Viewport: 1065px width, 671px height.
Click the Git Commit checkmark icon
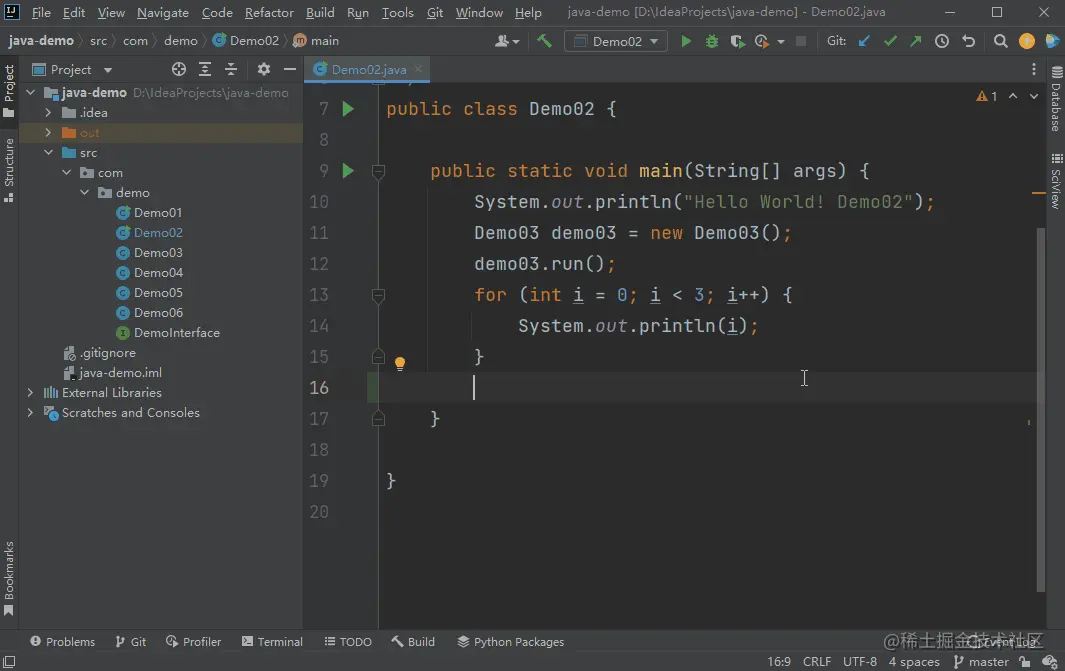pyautogui.click(x=890, y=41)
